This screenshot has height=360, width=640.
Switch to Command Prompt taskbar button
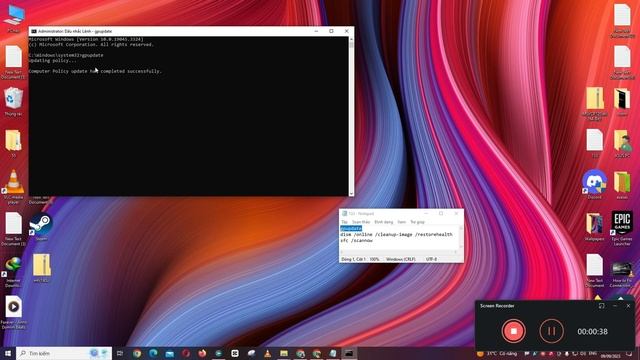tap(349, 353)
